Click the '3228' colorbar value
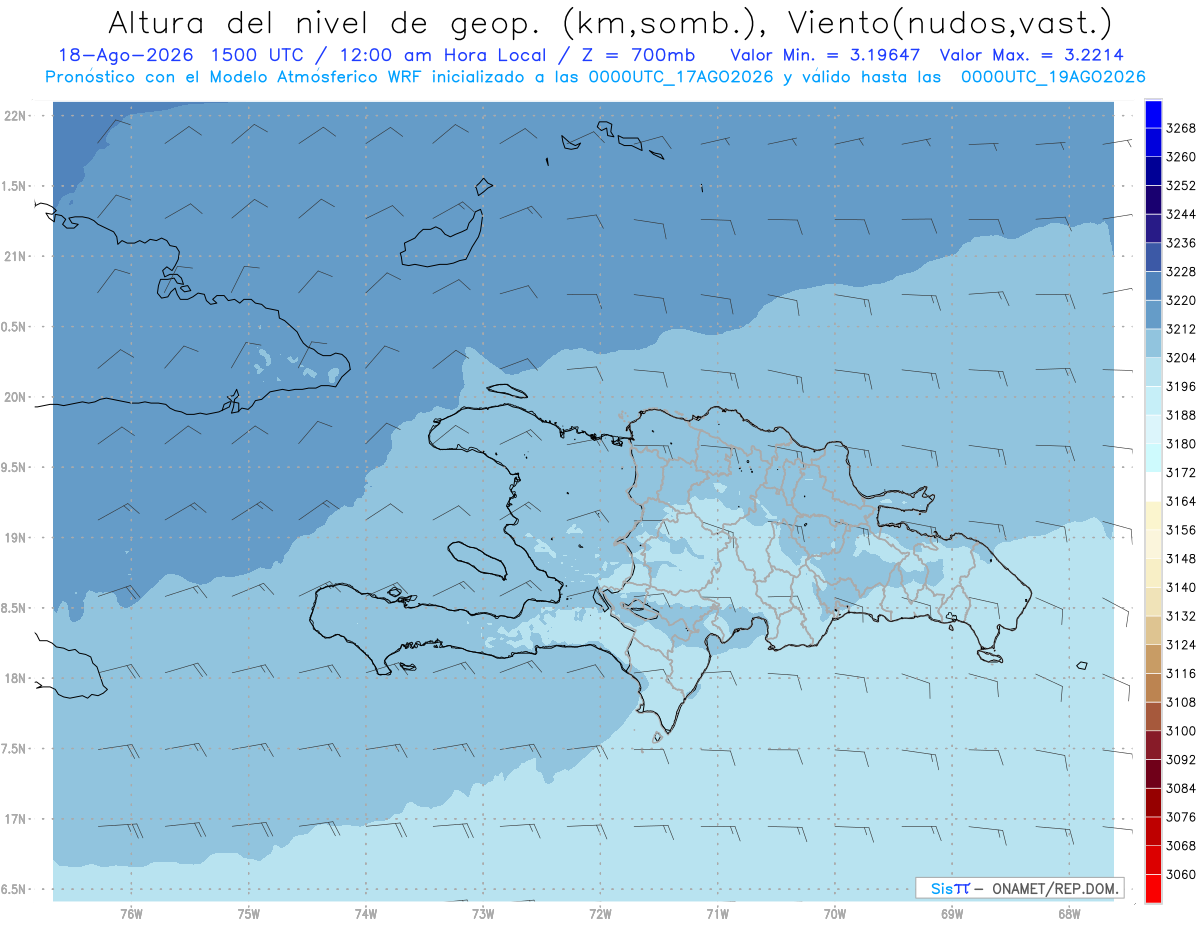Viewport: 1200px width, 927px height. coord(1181,271)
